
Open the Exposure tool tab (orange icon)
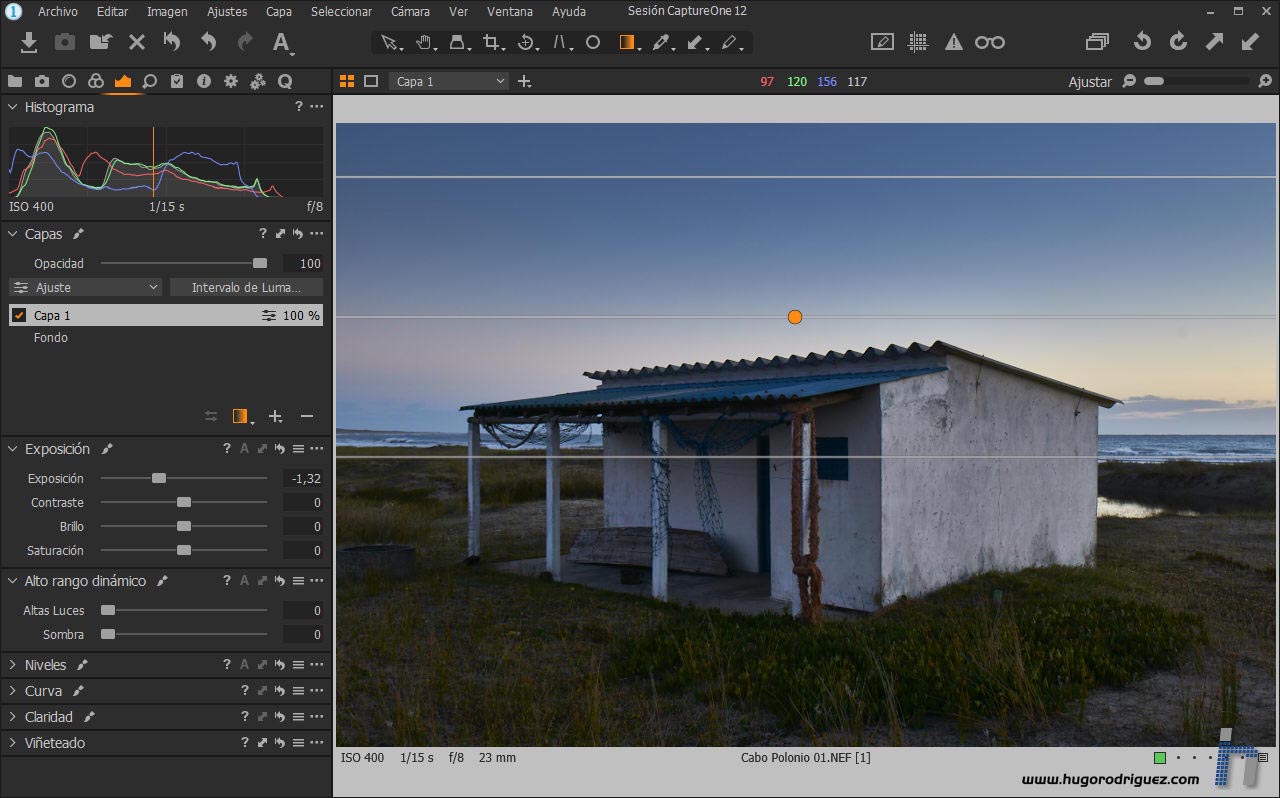pyautogui.click(x=123, y=82)
